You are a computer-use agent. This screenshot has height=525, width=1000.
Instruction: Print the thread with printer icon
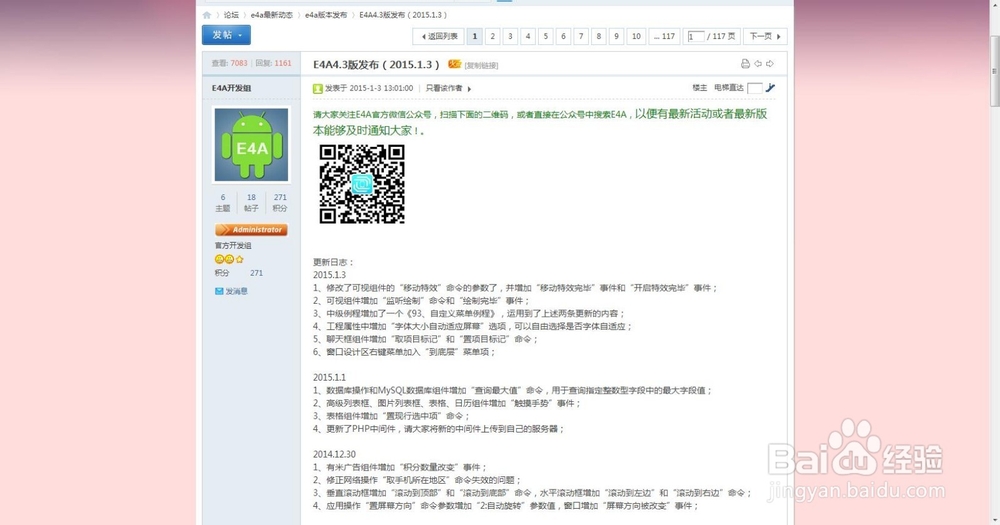745,64
